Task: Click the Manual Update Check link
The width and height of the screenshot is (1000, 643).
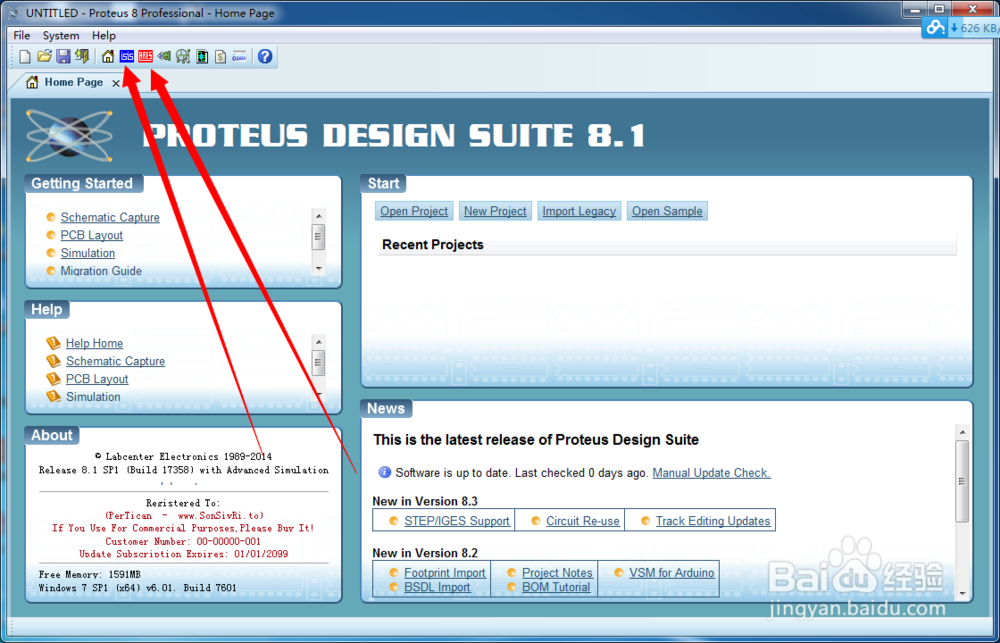Action: pos(712,473)
